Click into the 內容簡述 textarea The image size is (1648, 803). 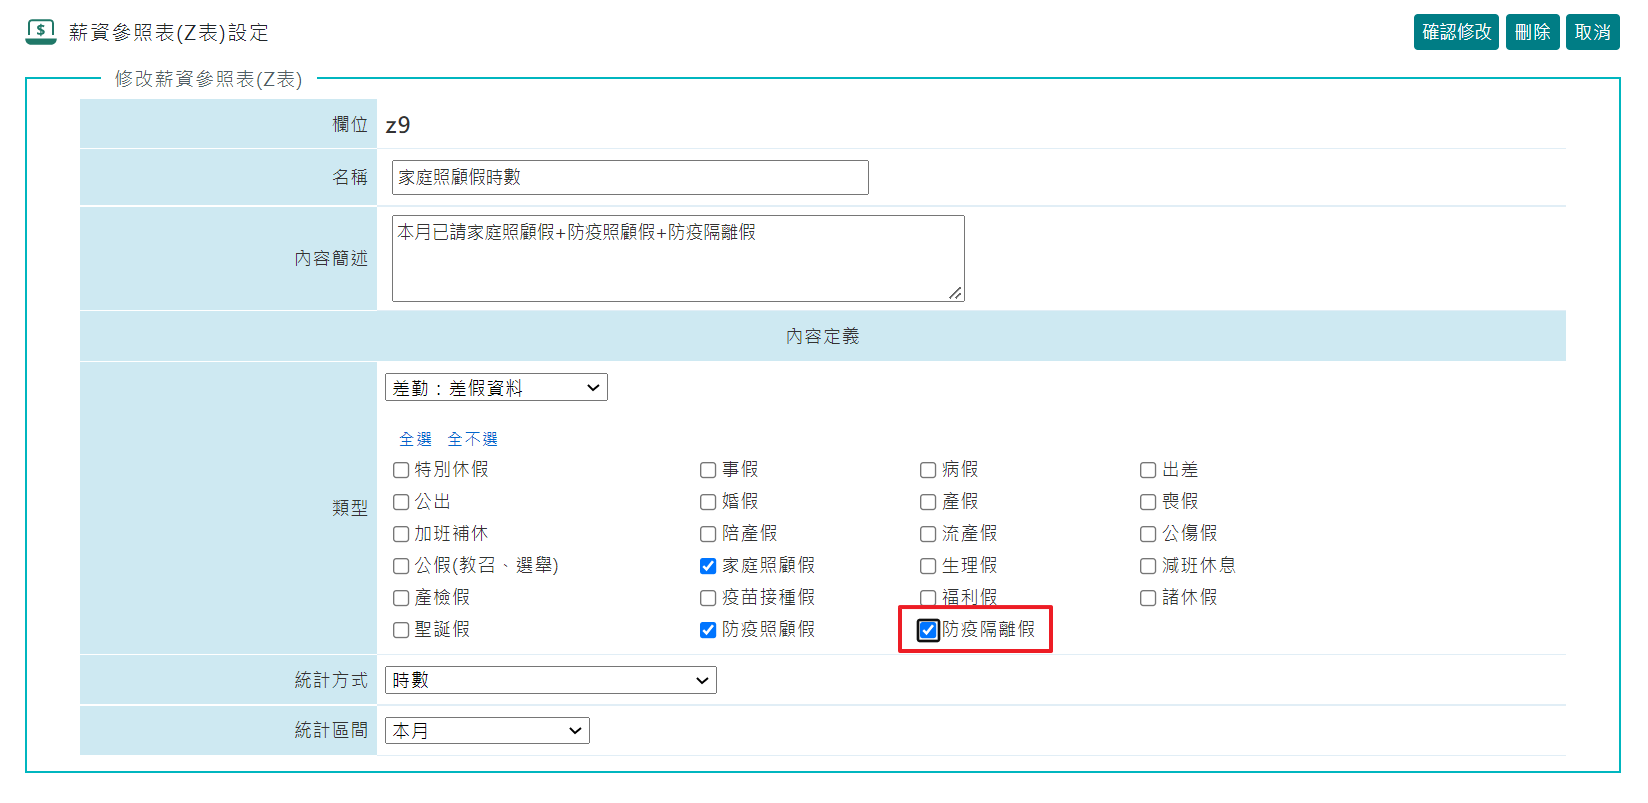click(x=677, y=258)
